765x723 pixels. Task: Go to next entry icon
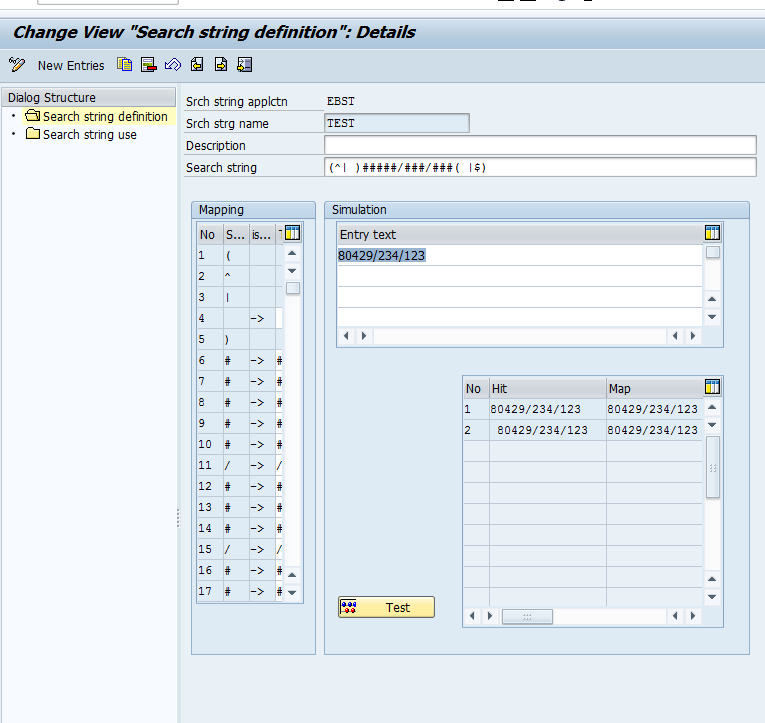[221, 64]
